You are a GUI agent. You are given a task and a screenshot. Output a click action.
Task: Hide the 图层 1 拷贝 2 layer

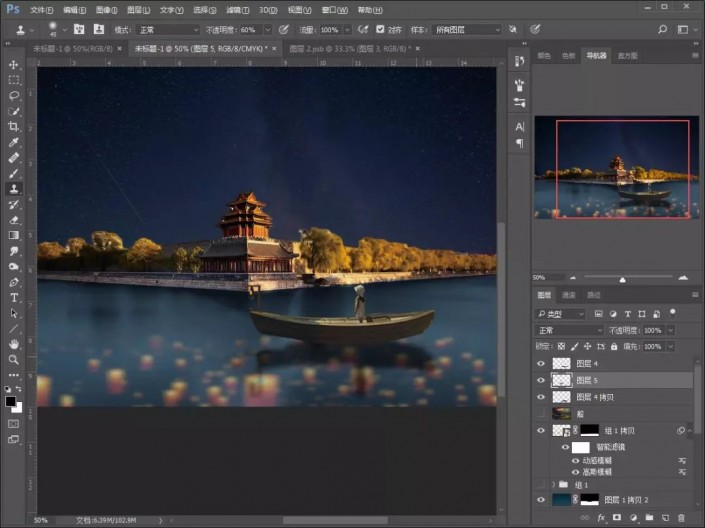[x=541, y=500]
